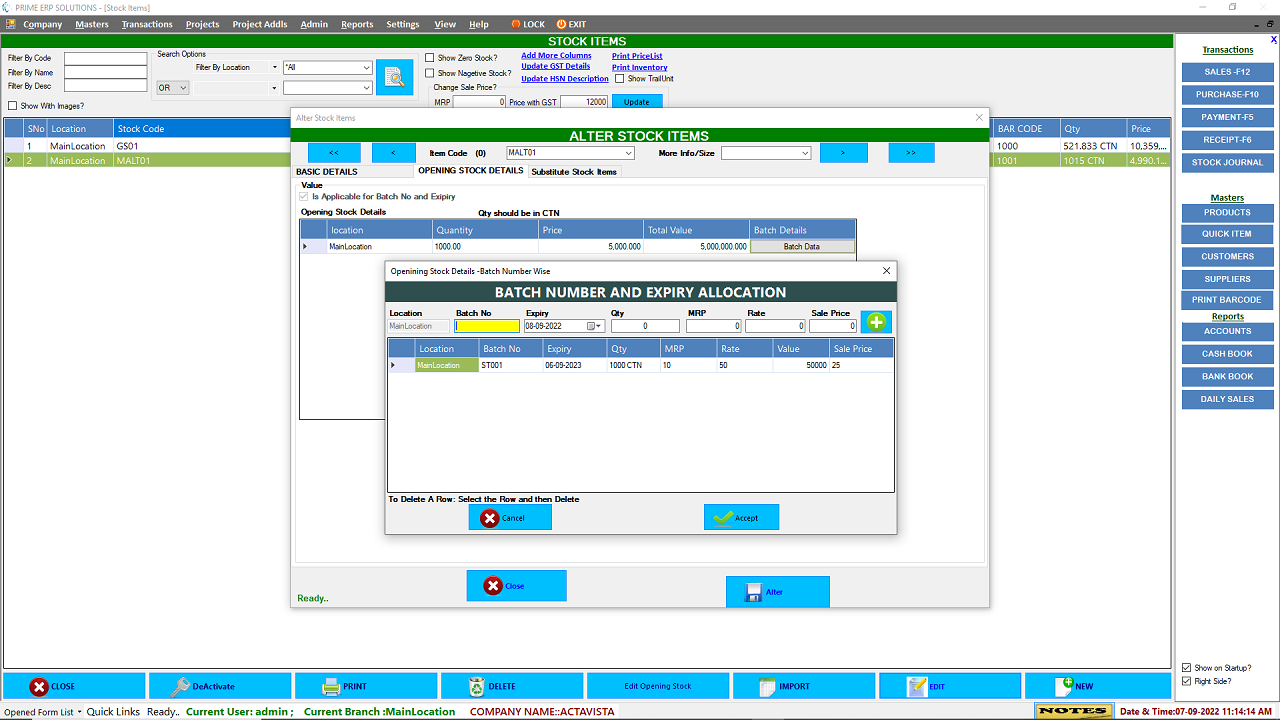The image size is (1280, 720).
Task: Toggle Right Side checkbox
Action: click(1187, 681)
